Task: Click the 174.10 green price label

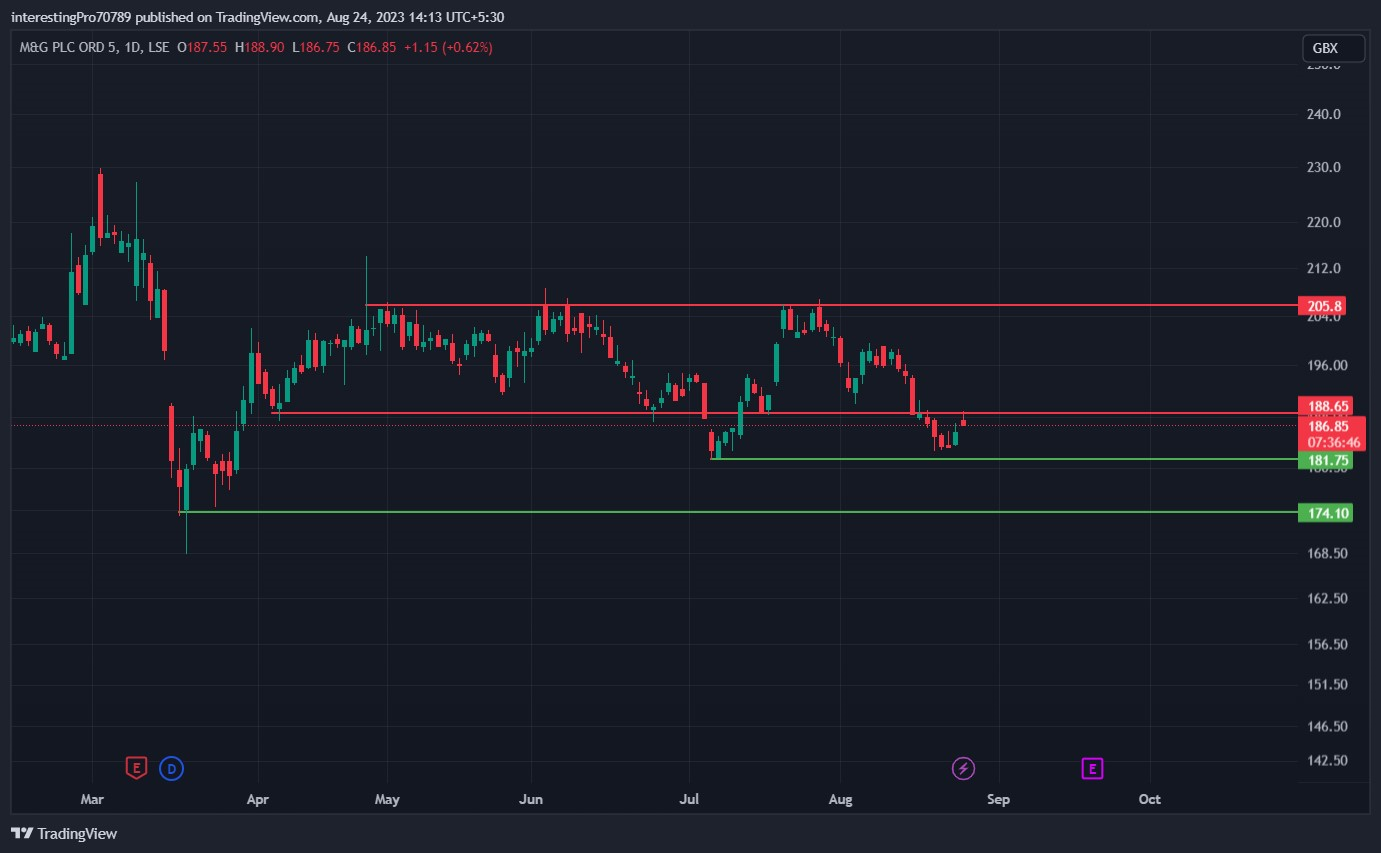Action: click(1326, 513)
